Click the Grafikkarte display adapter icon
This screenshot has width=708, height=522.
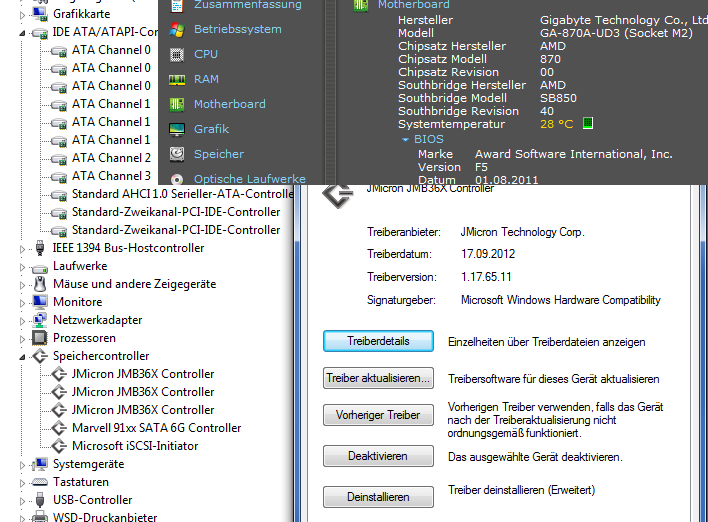pyautogui.click(x=40, y=14)
